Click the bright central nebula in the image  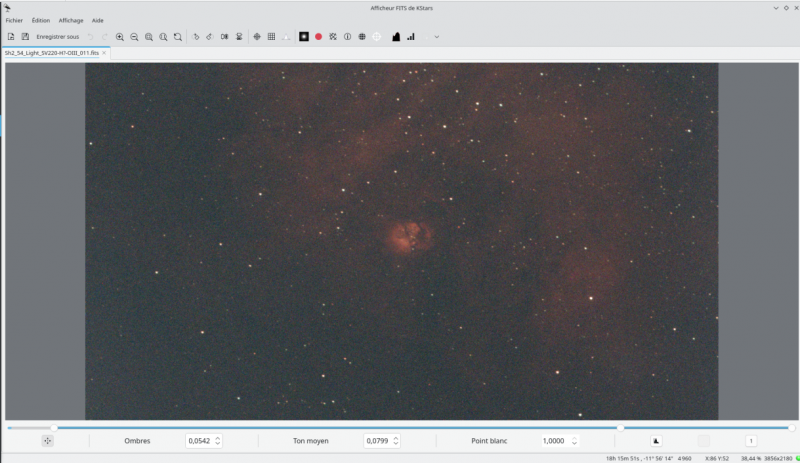tap(410, 237)
